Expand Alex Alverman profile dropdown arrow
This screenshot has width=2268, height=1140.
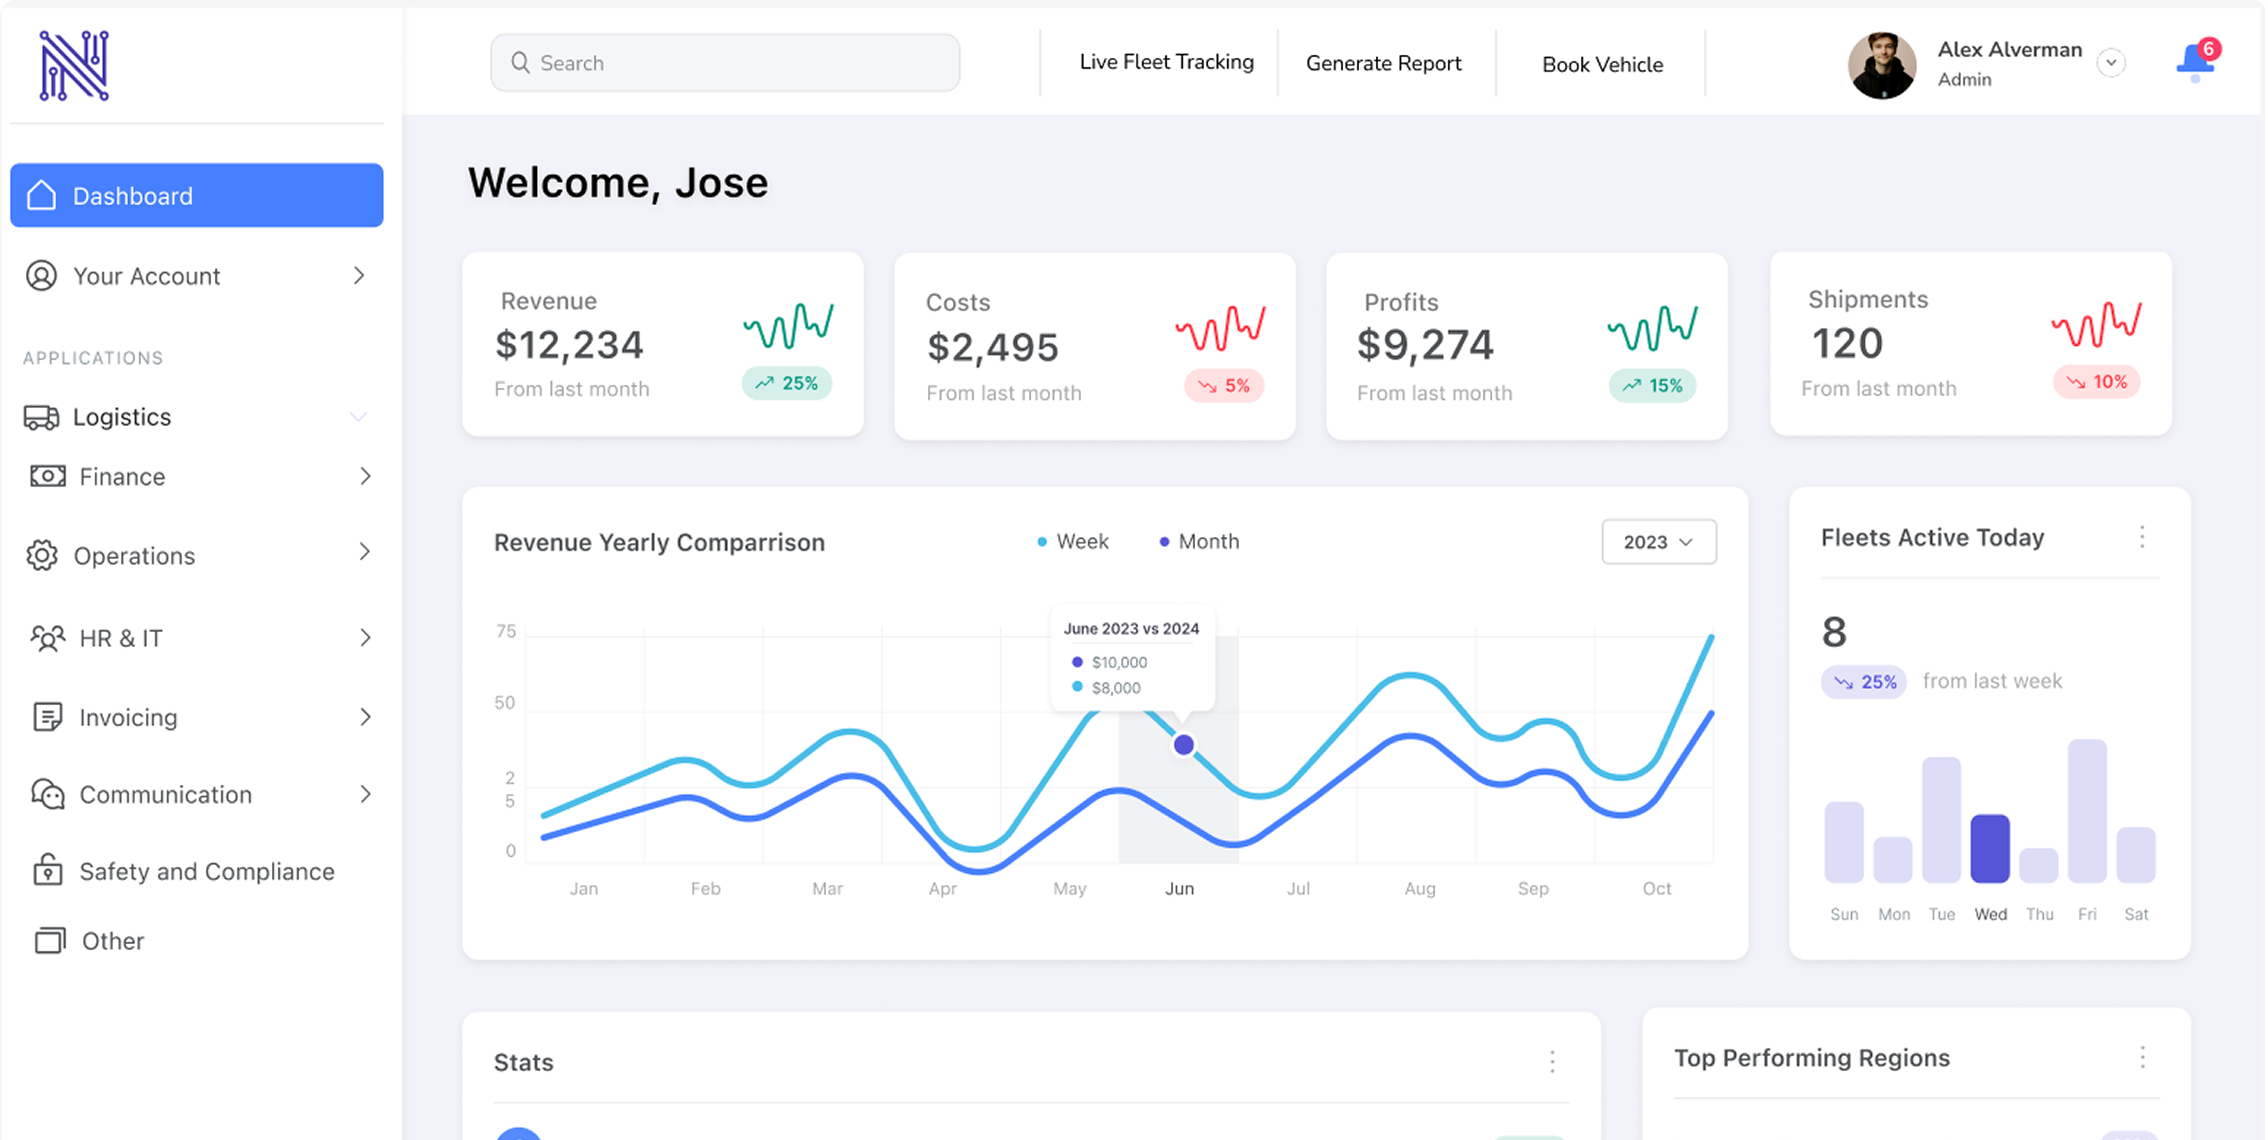click(x=2111, y=62)
